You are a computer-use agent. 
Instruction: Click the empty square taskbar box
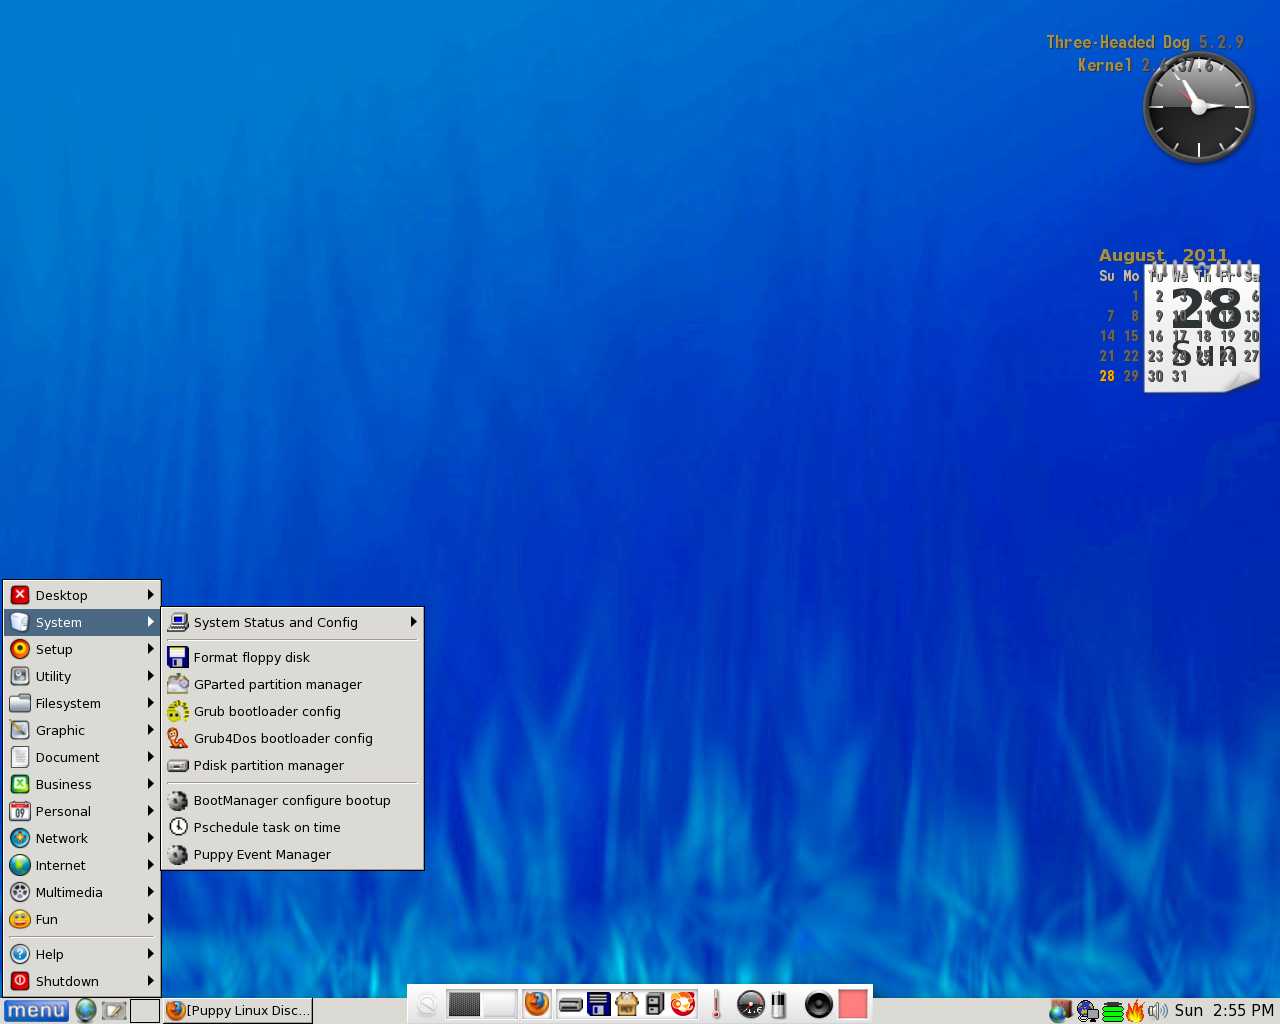pos(145,1011)
